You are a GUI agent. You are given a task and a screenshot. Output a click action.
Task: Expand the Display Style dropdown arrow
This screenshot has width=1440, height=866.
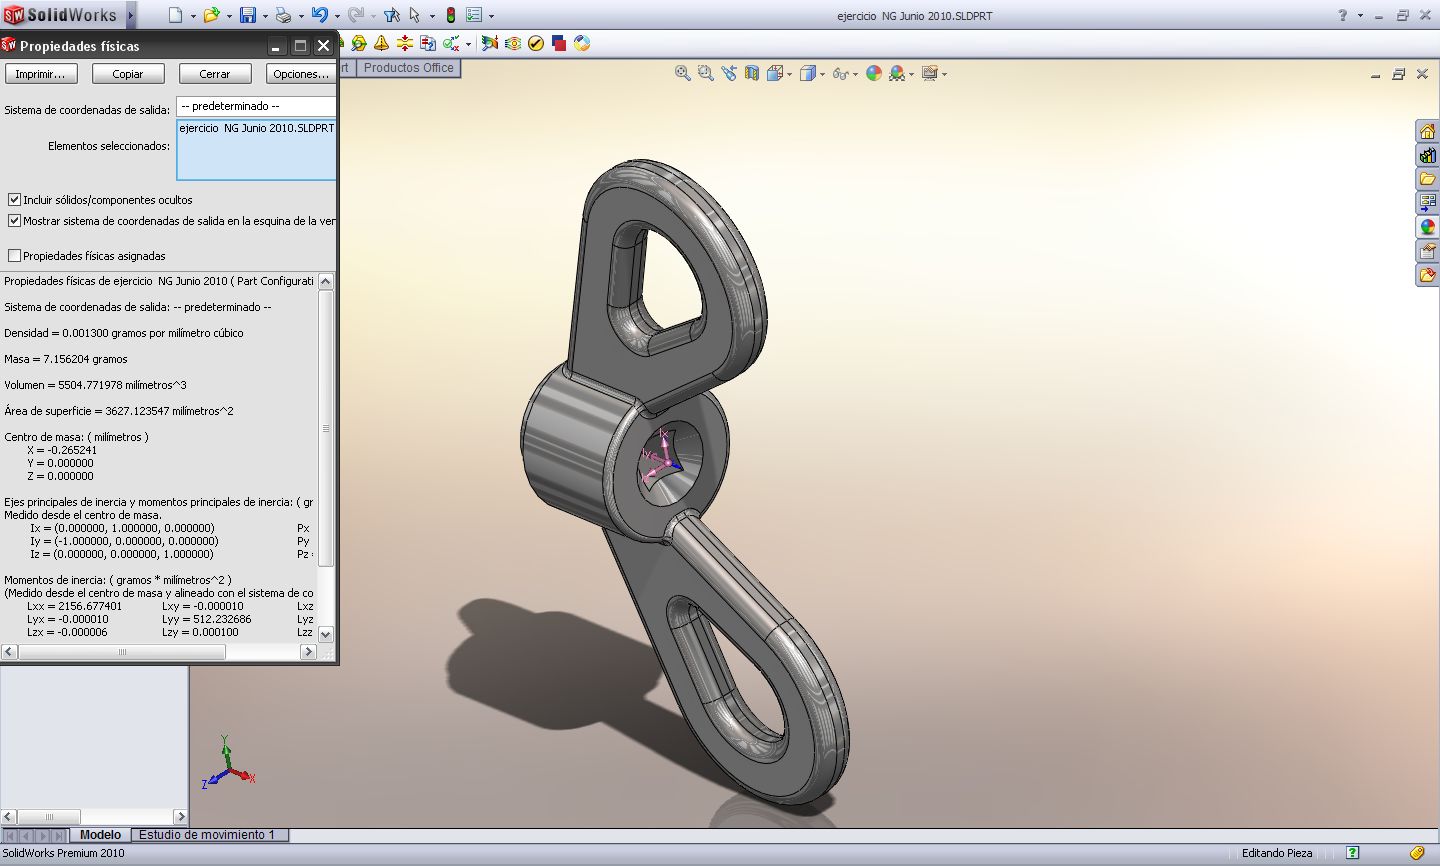tap(823, 74)
